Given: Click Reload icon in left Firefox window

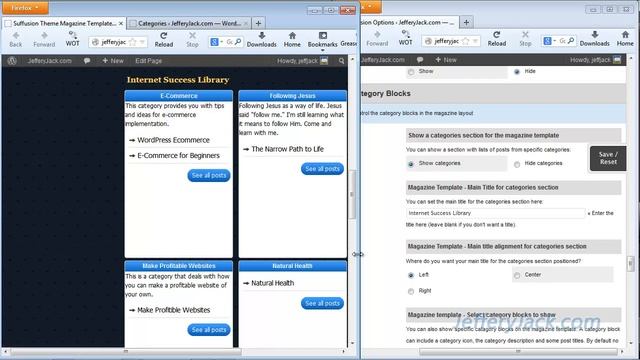Looking at the screenshot, I should pyautogui.click(x=164, y=36).
